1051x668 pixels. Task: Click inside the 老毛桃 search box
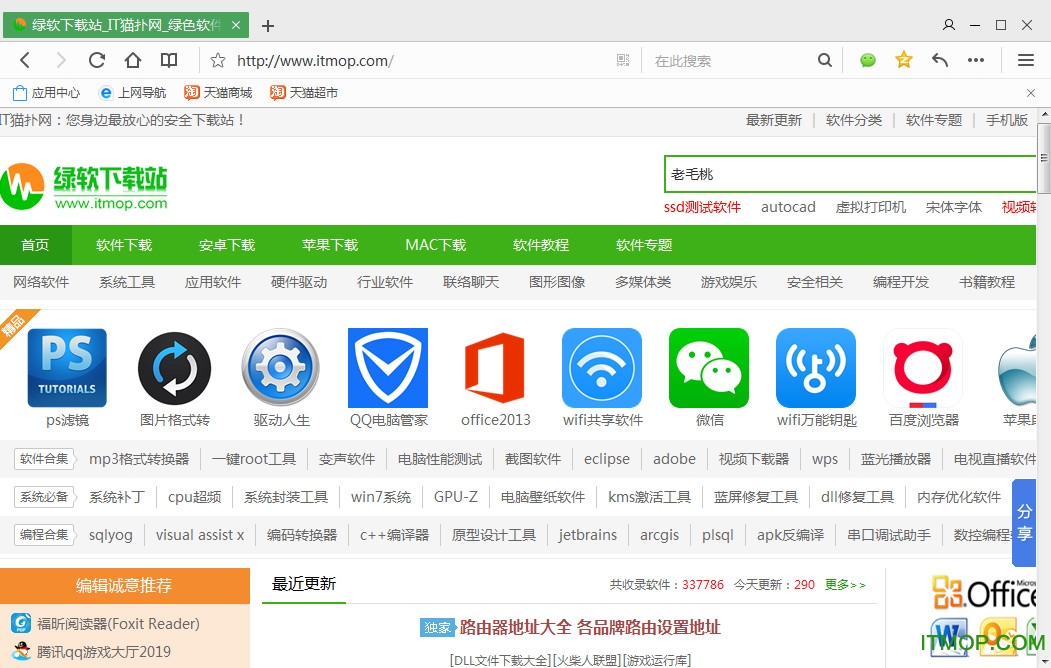(x=850, y=173)
